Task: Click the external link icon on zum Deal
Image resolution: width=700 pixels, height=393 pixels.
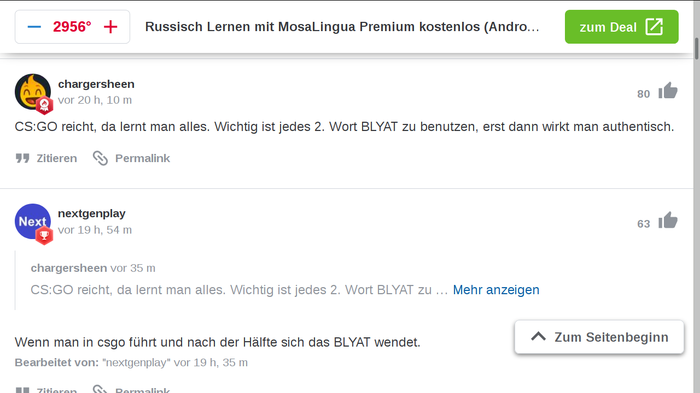Action: 654,27
